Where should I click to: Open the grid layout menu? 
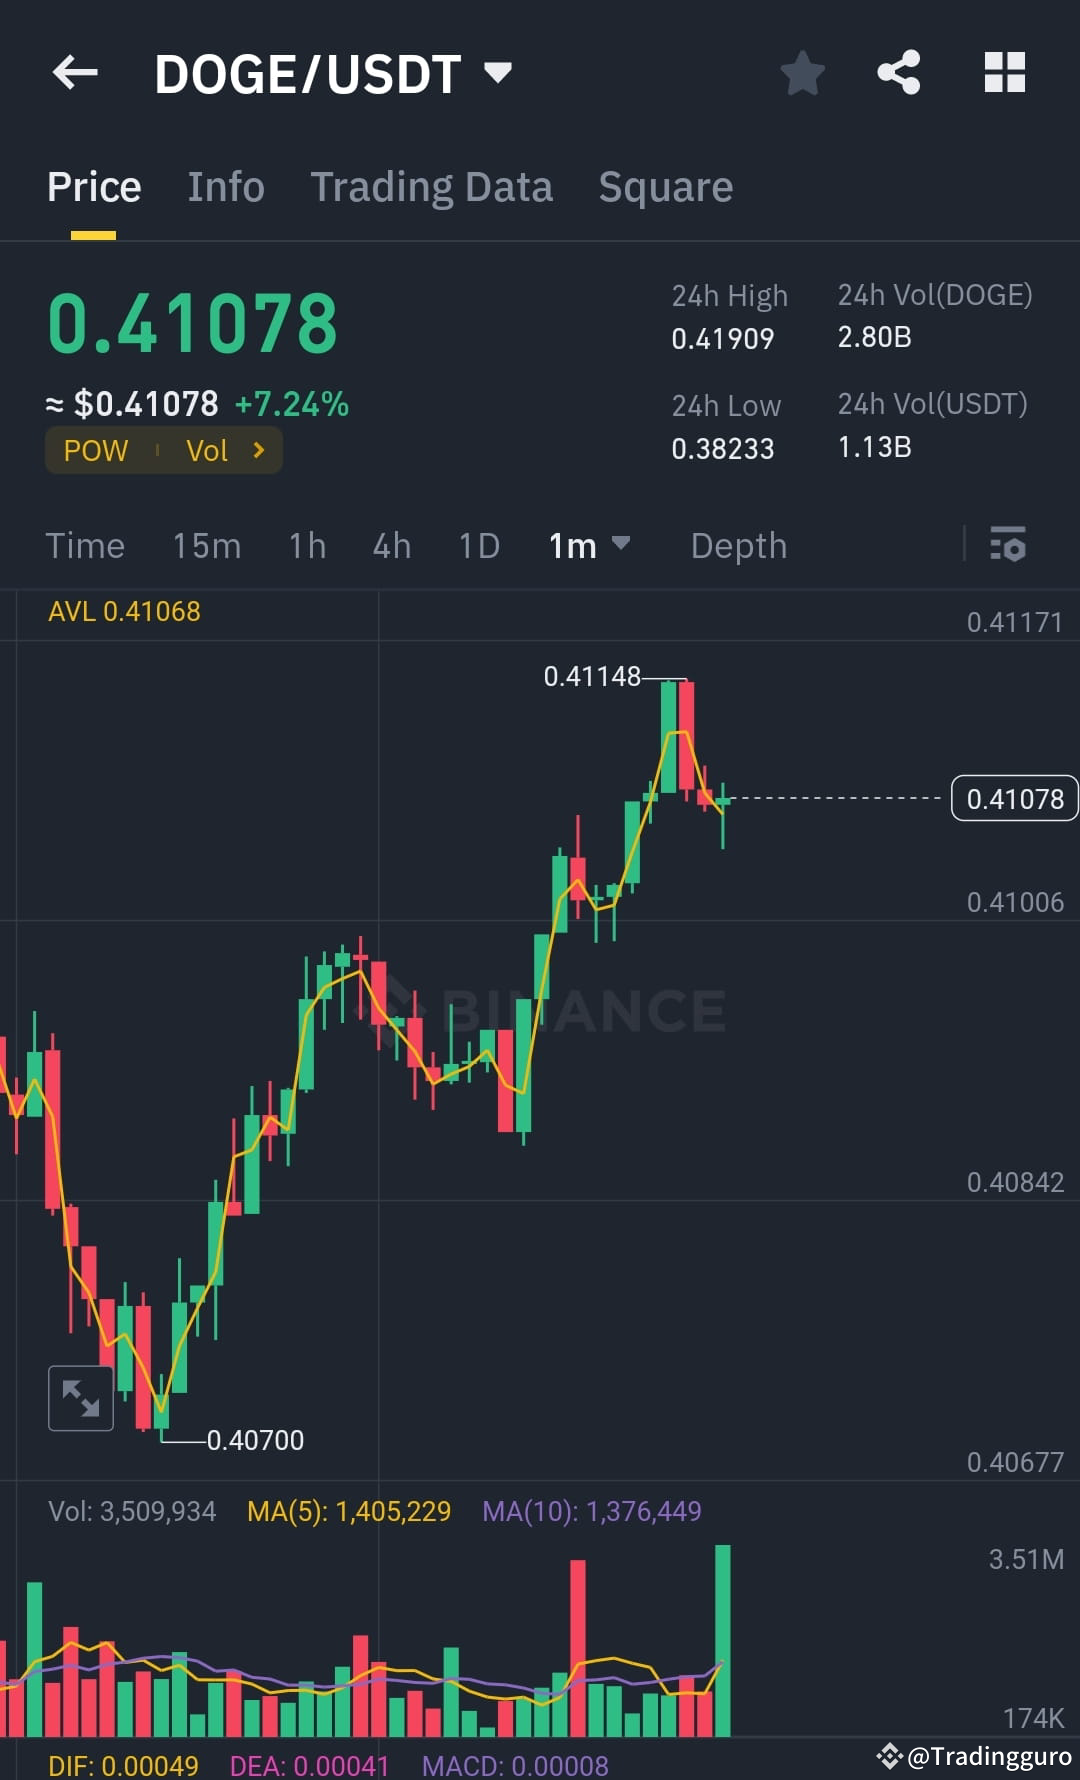click(1004, 72)
